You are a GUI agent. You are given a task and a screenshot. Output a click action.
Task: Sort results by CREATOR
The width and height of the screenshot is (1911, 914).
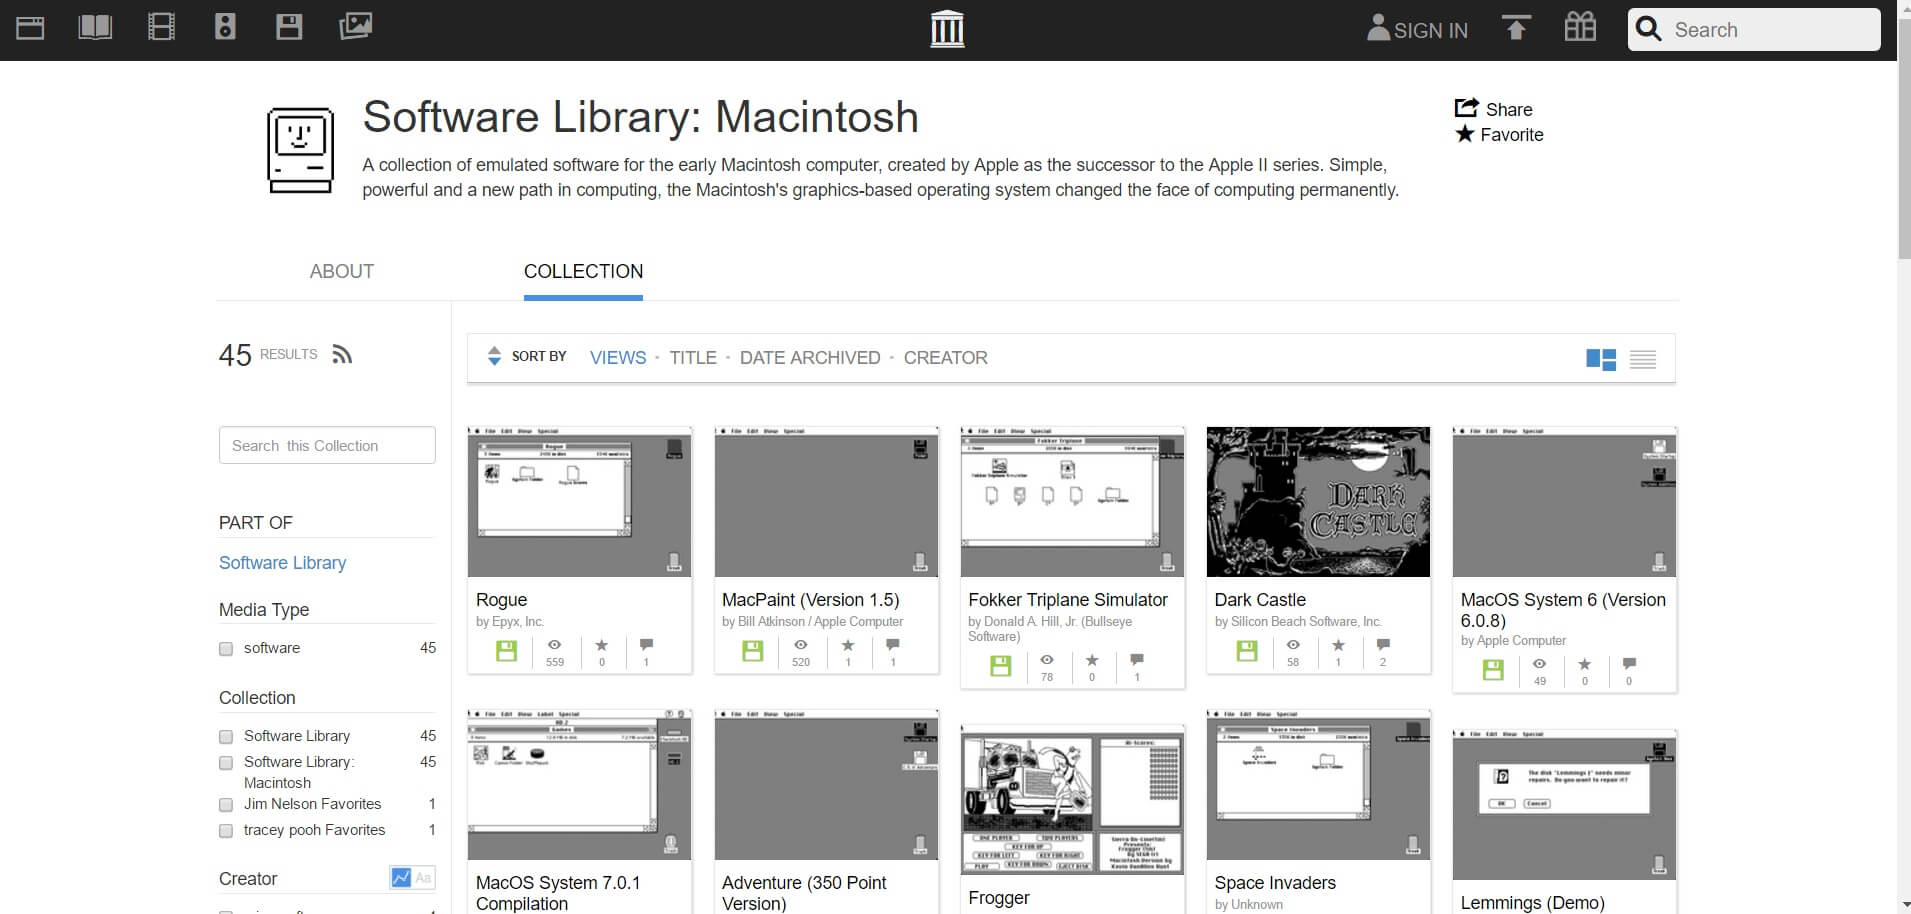tap(946, 357)
